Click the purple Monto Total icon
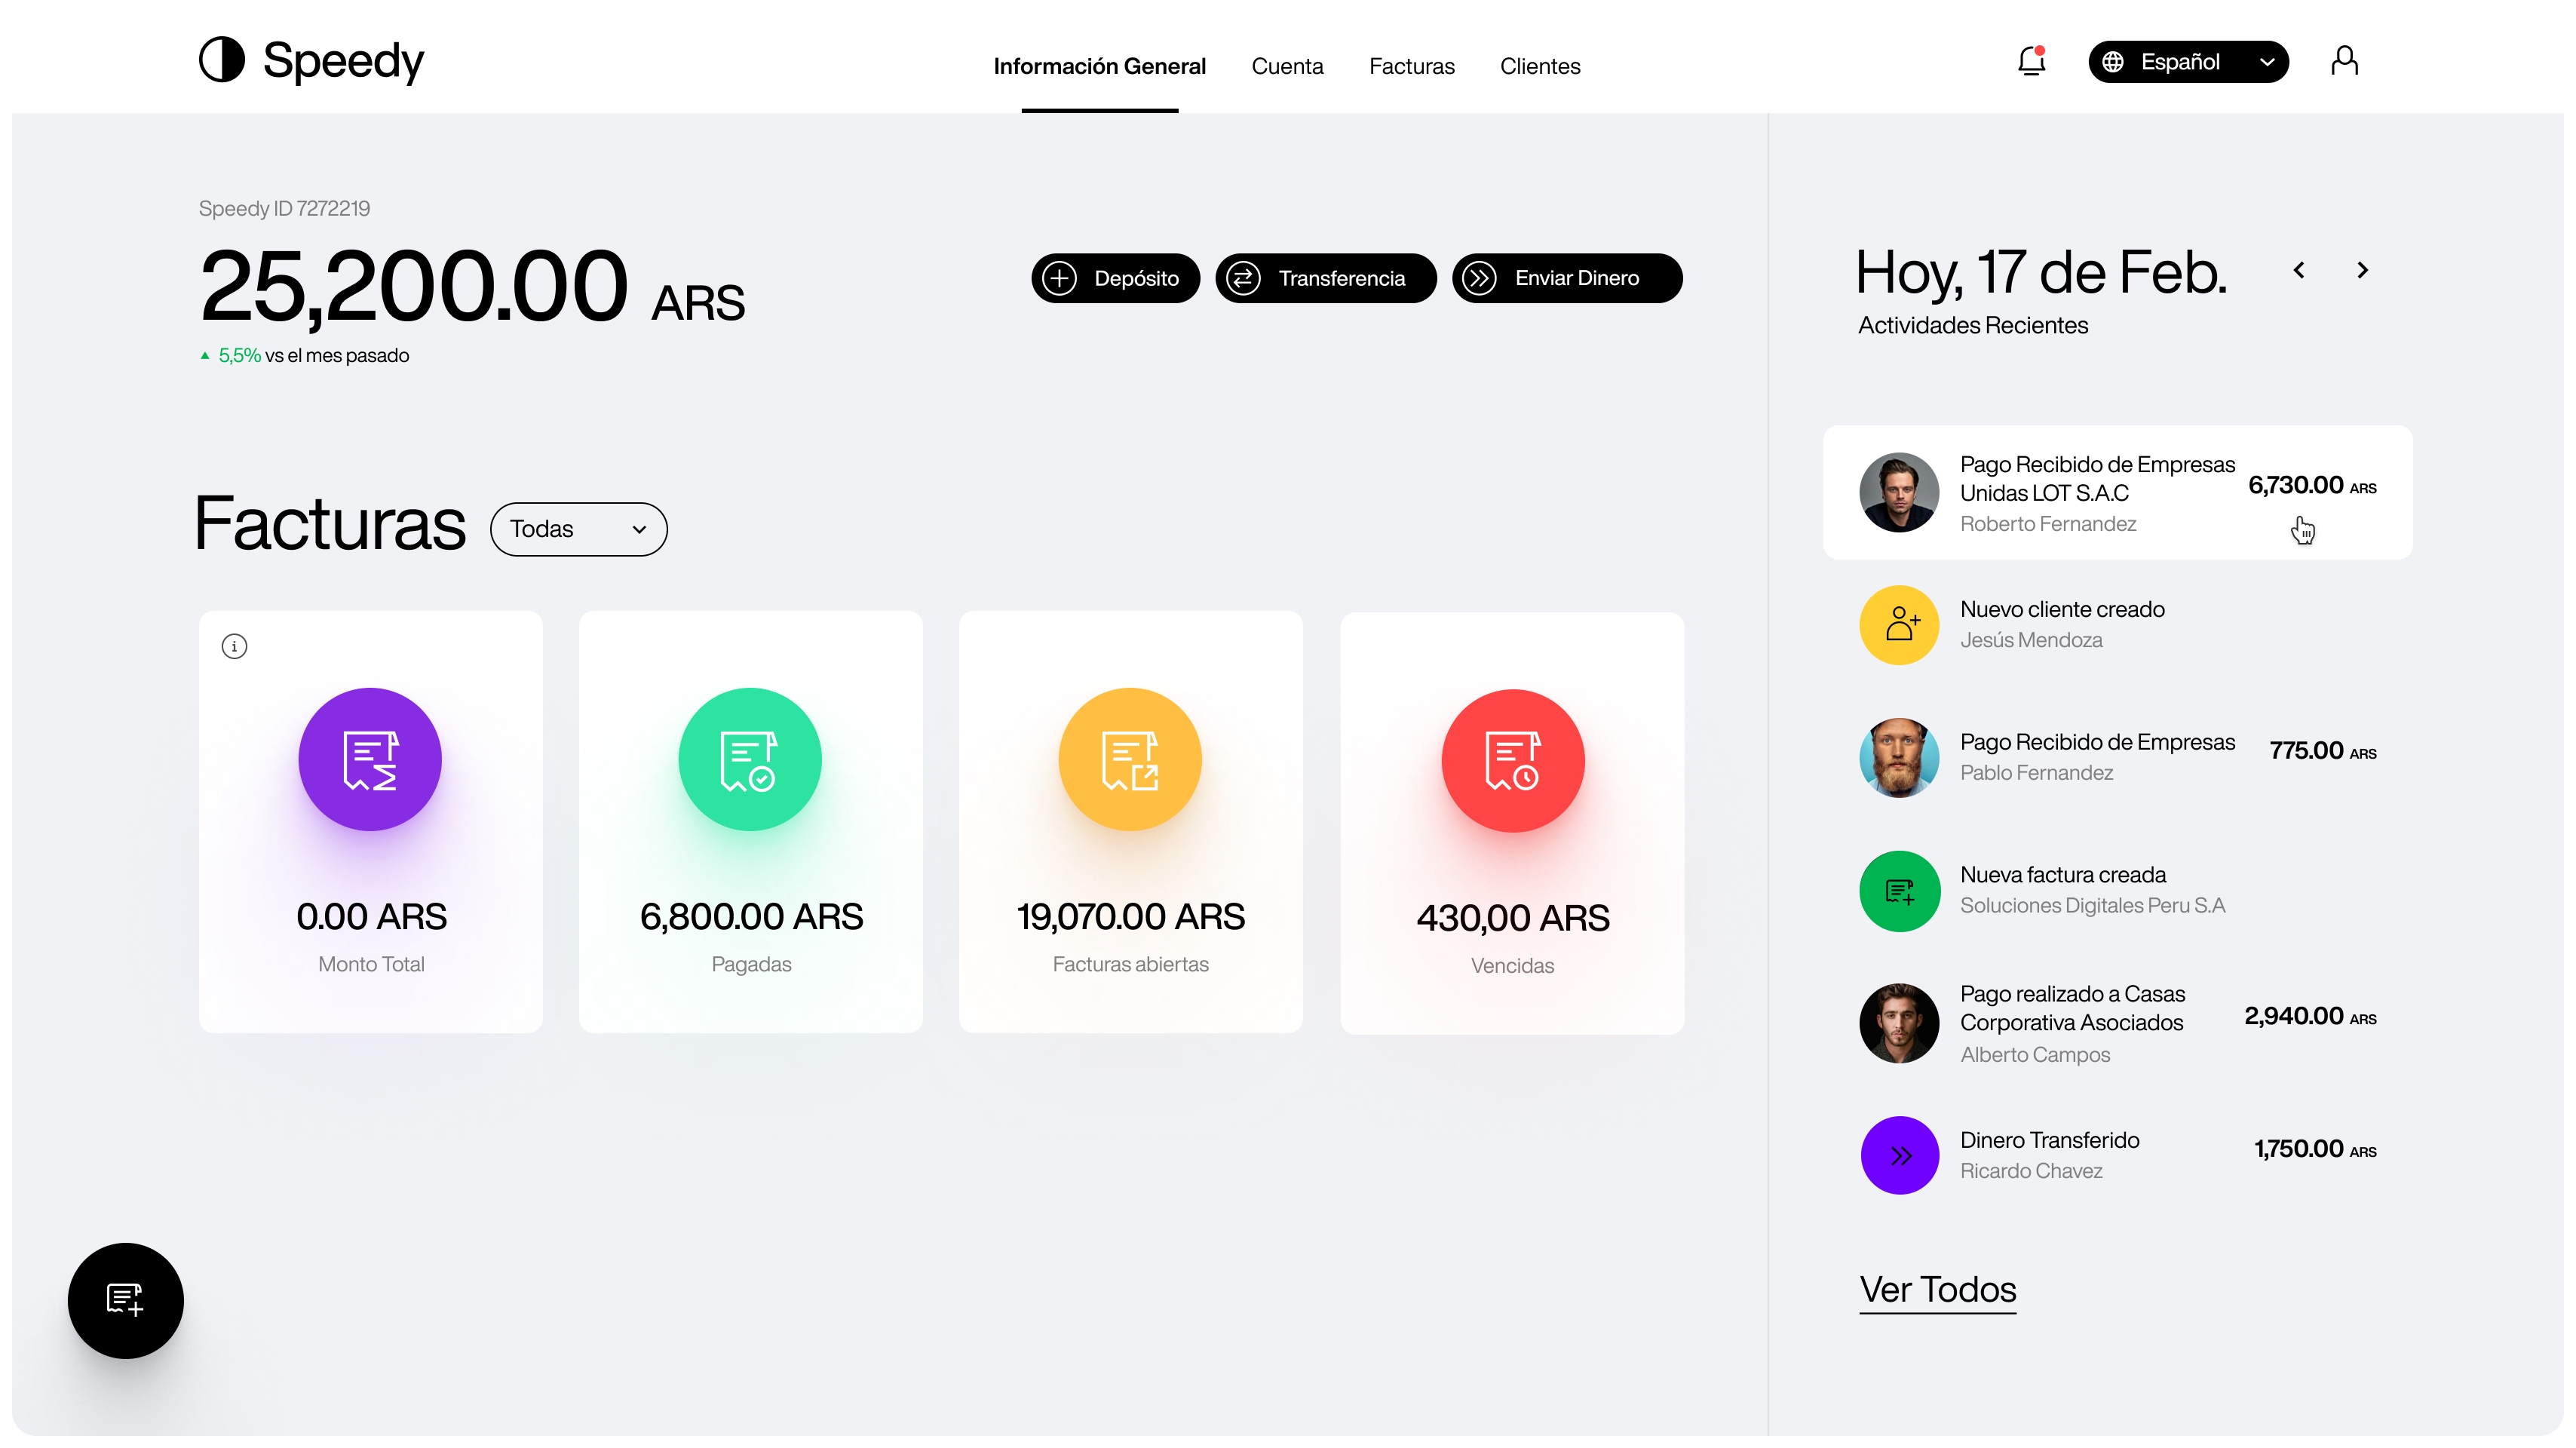 370,759
